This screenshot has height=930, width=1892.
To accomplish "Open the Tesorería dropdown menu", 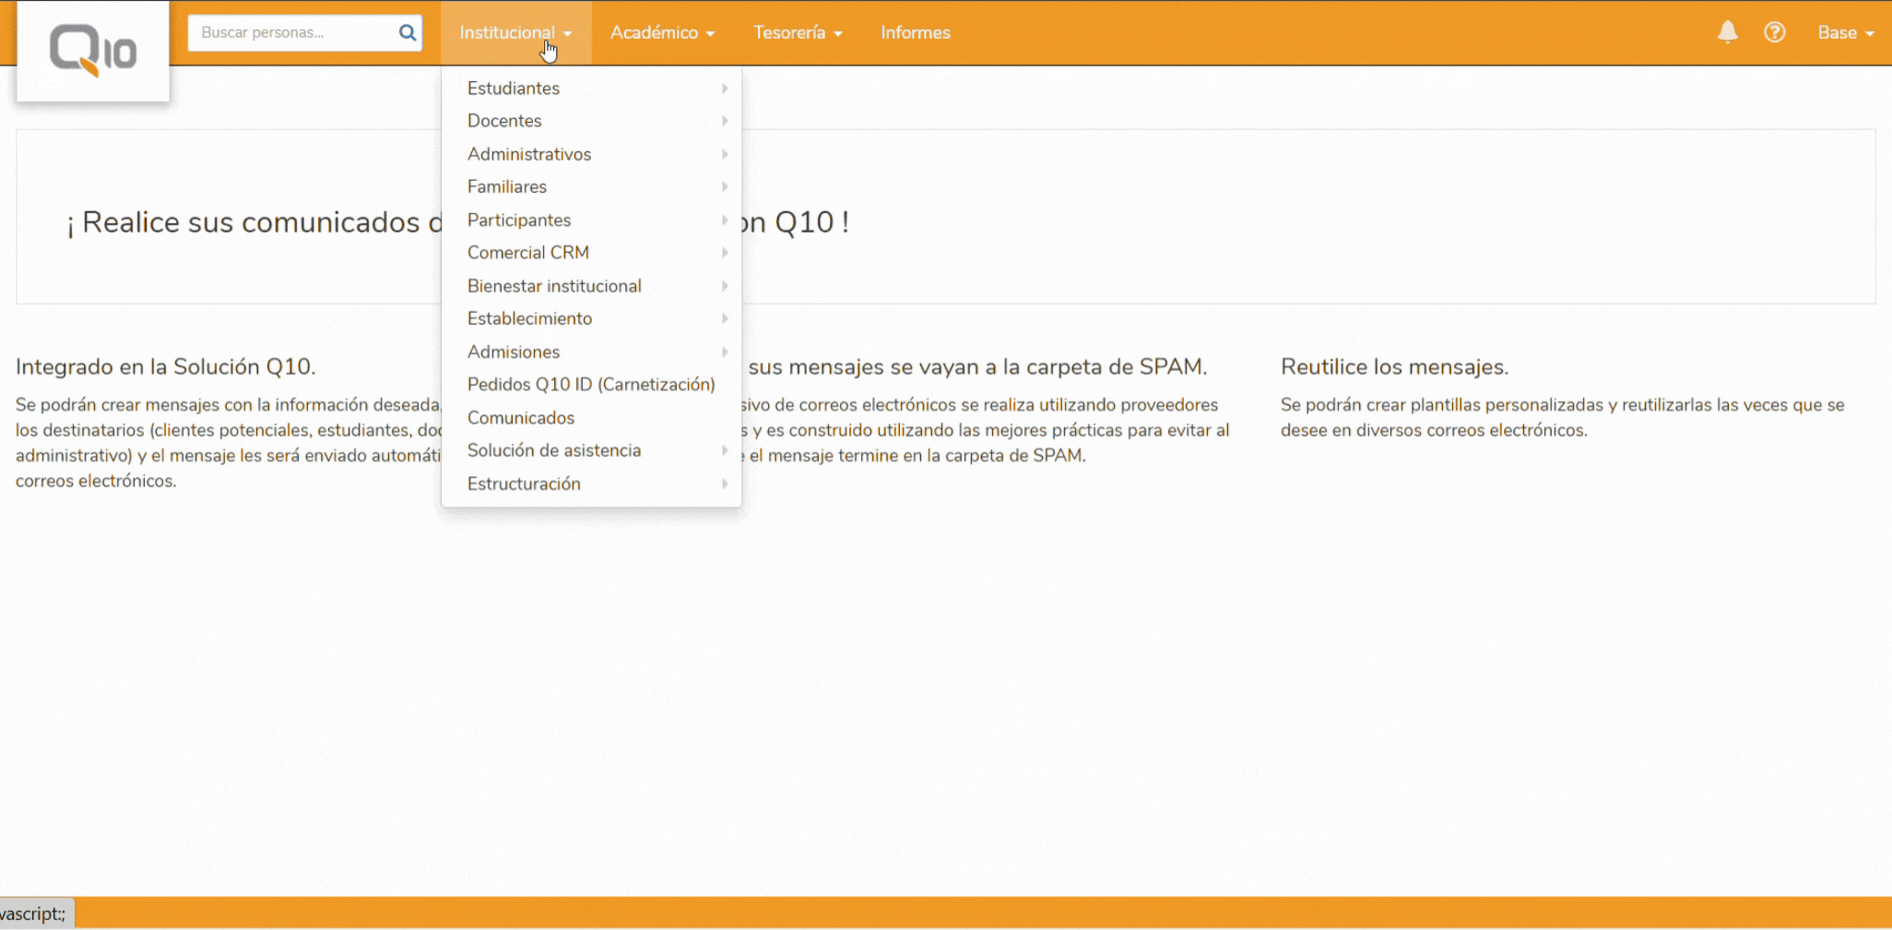I will point(797,32).
